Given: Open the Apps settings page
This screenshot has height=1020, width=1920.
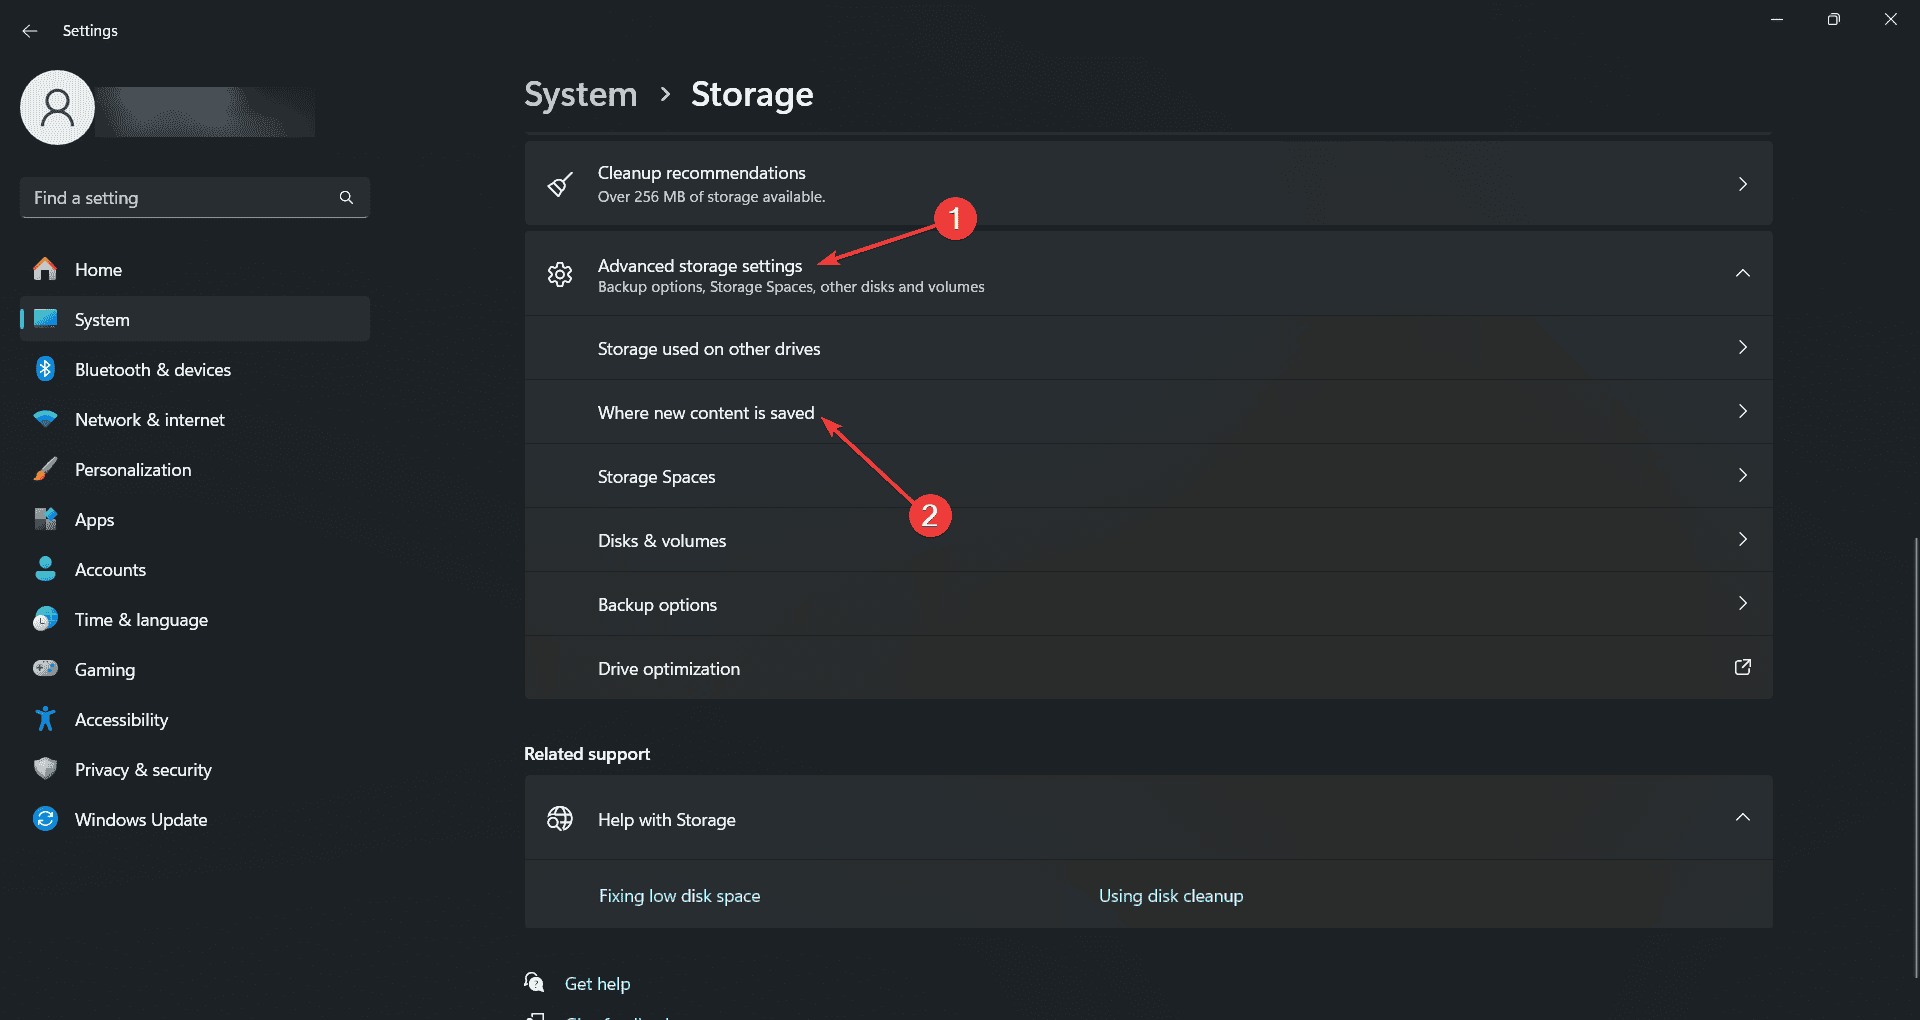Looking at the screenshot, I should (x=95, y=520).
